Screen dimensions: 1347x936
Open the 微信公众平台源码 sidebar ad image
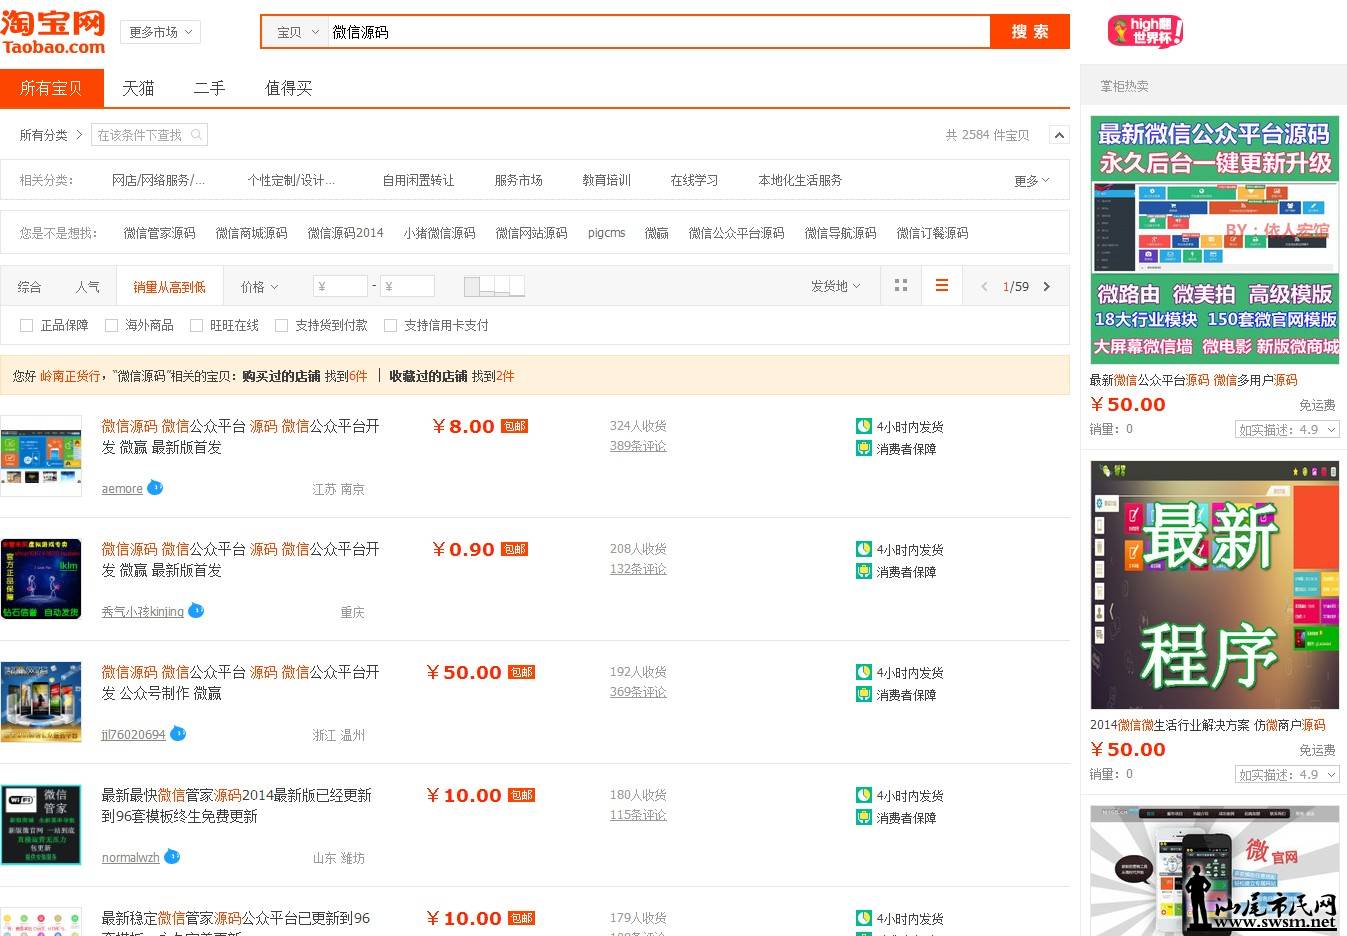[1214, 240]
